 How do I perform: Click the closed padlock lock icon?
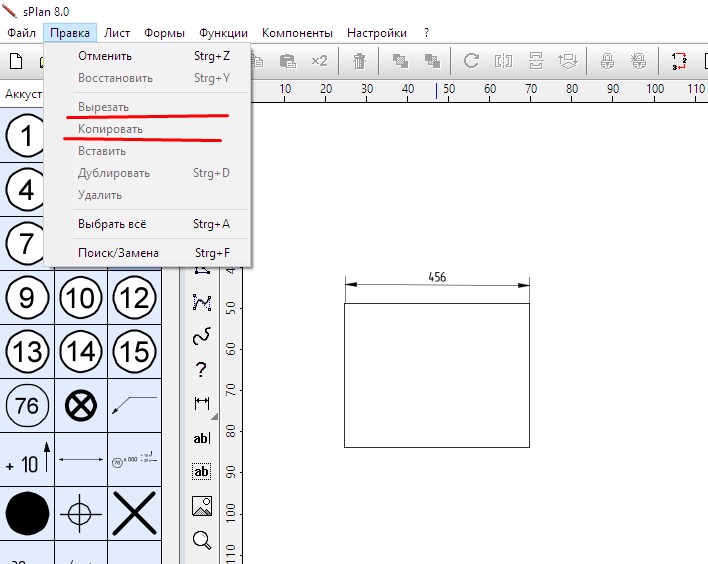[x=608, y=61]
